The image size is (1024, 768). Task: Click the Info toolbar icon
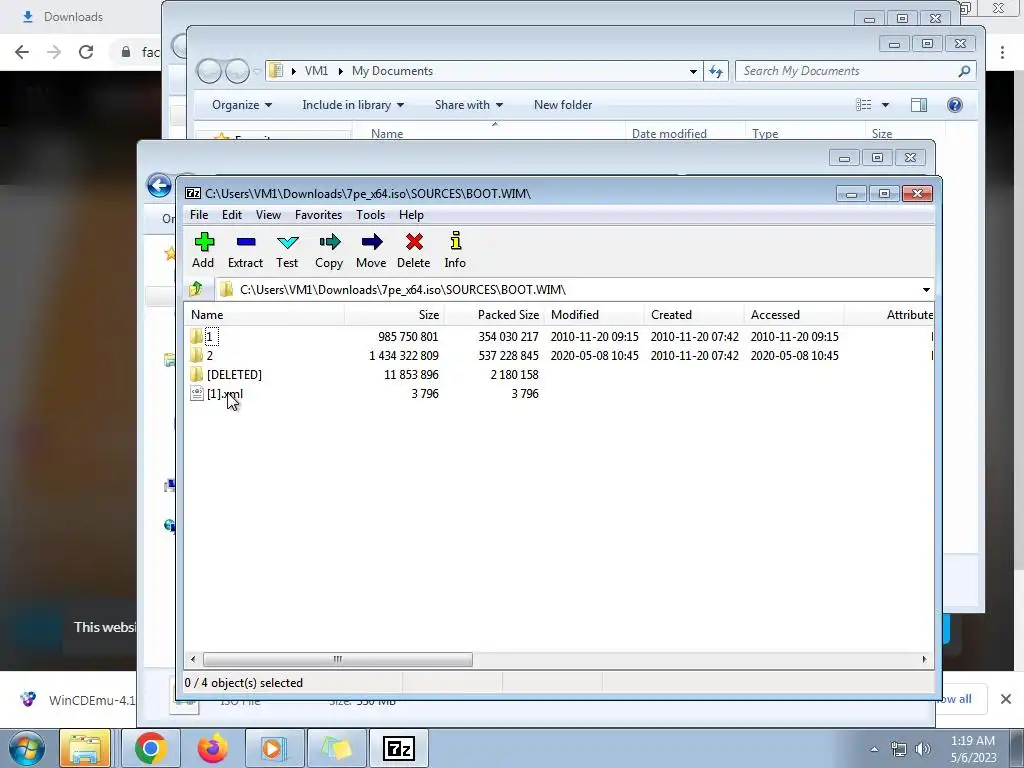(x=455, y=250)
